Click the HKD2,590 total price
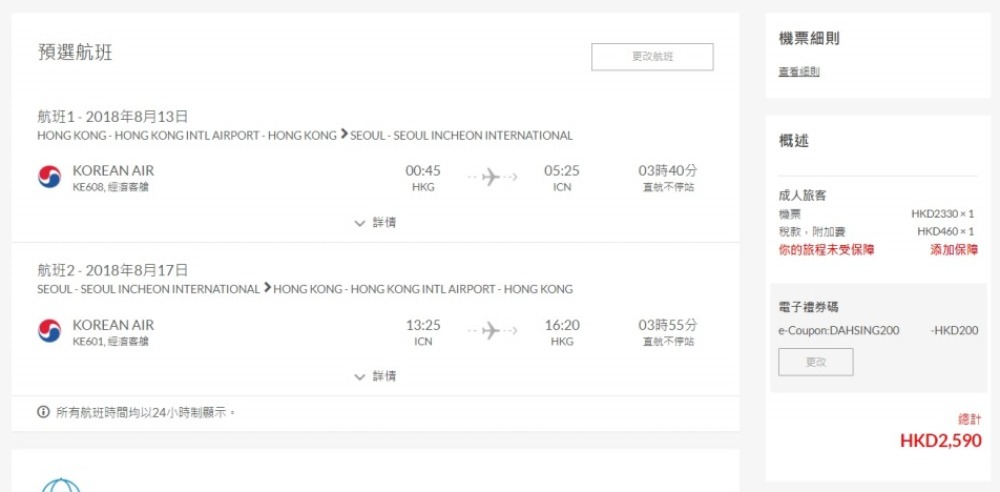1000x492 pixels. 941,440
